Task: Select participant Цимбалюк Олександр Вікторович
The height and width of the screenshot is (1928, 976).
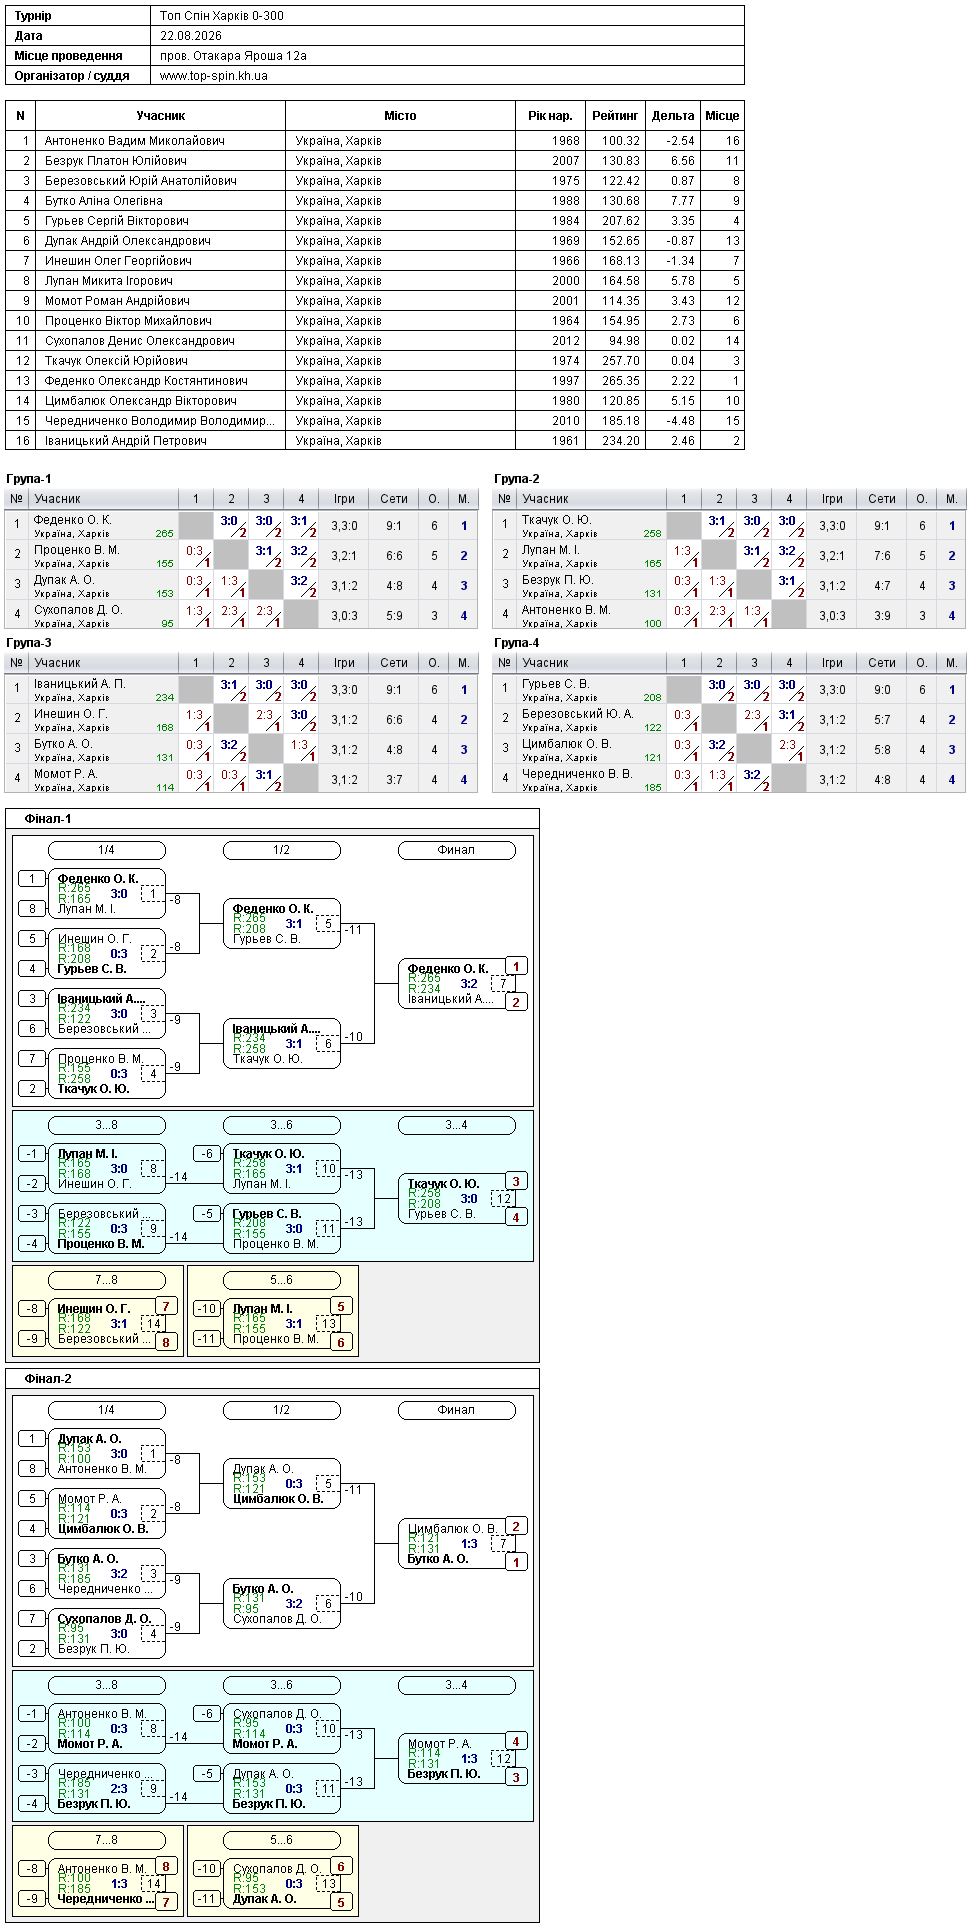Action: pos(141,401)
